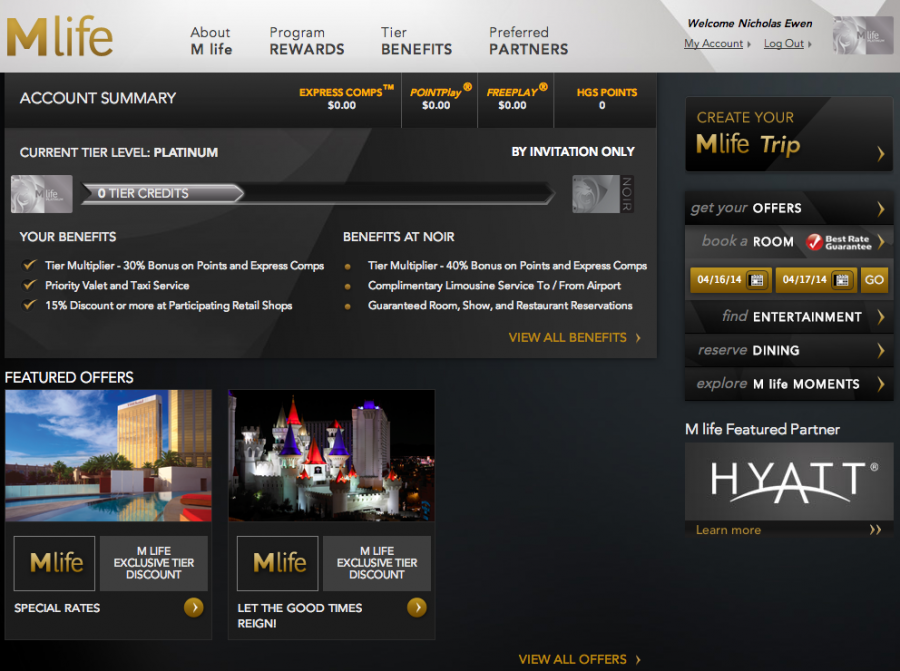Open the check-out date calendar icon
The image size is (900, 671).
coord(842,280)
